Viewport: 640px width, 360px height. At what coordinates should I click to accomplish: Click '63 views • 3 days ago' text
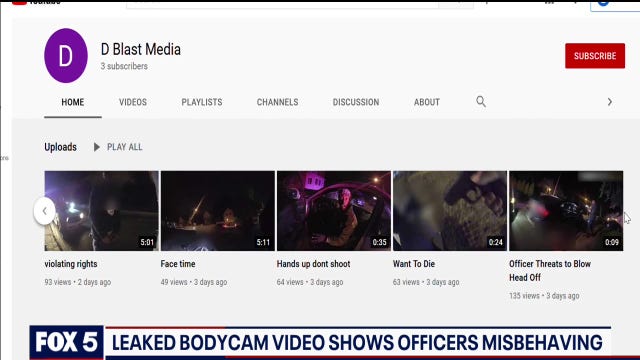[x=426, y=282]
